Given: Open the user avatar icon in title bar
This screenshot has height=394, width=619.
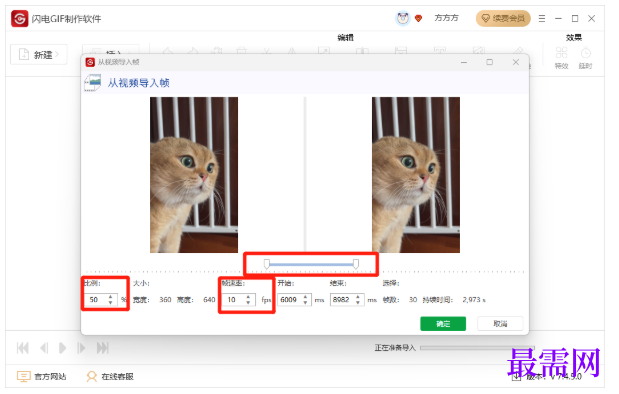Looking at the screenshot, I should pos(403,18).
